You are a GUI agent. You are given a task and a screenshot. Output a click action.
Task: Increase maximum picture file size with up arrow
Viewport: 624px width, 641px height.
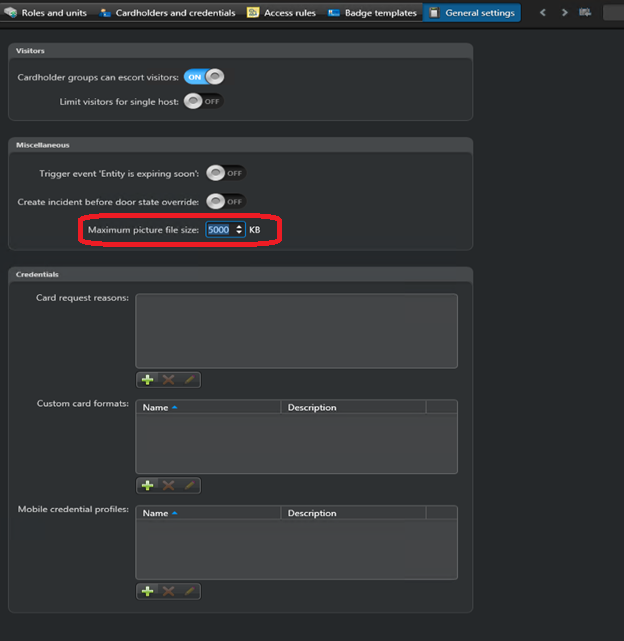[x=239, y=226]
